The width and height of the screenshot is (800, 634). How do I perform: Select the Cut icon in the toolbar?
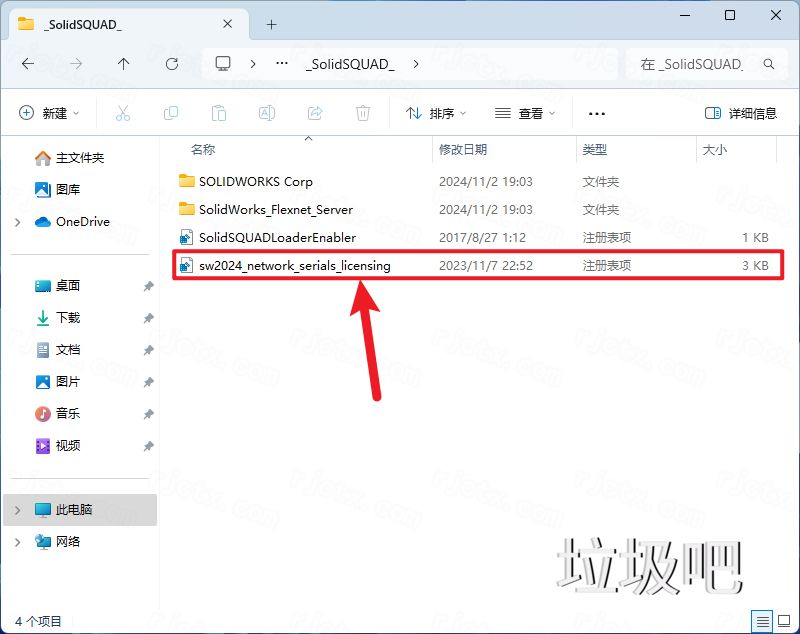123,112
